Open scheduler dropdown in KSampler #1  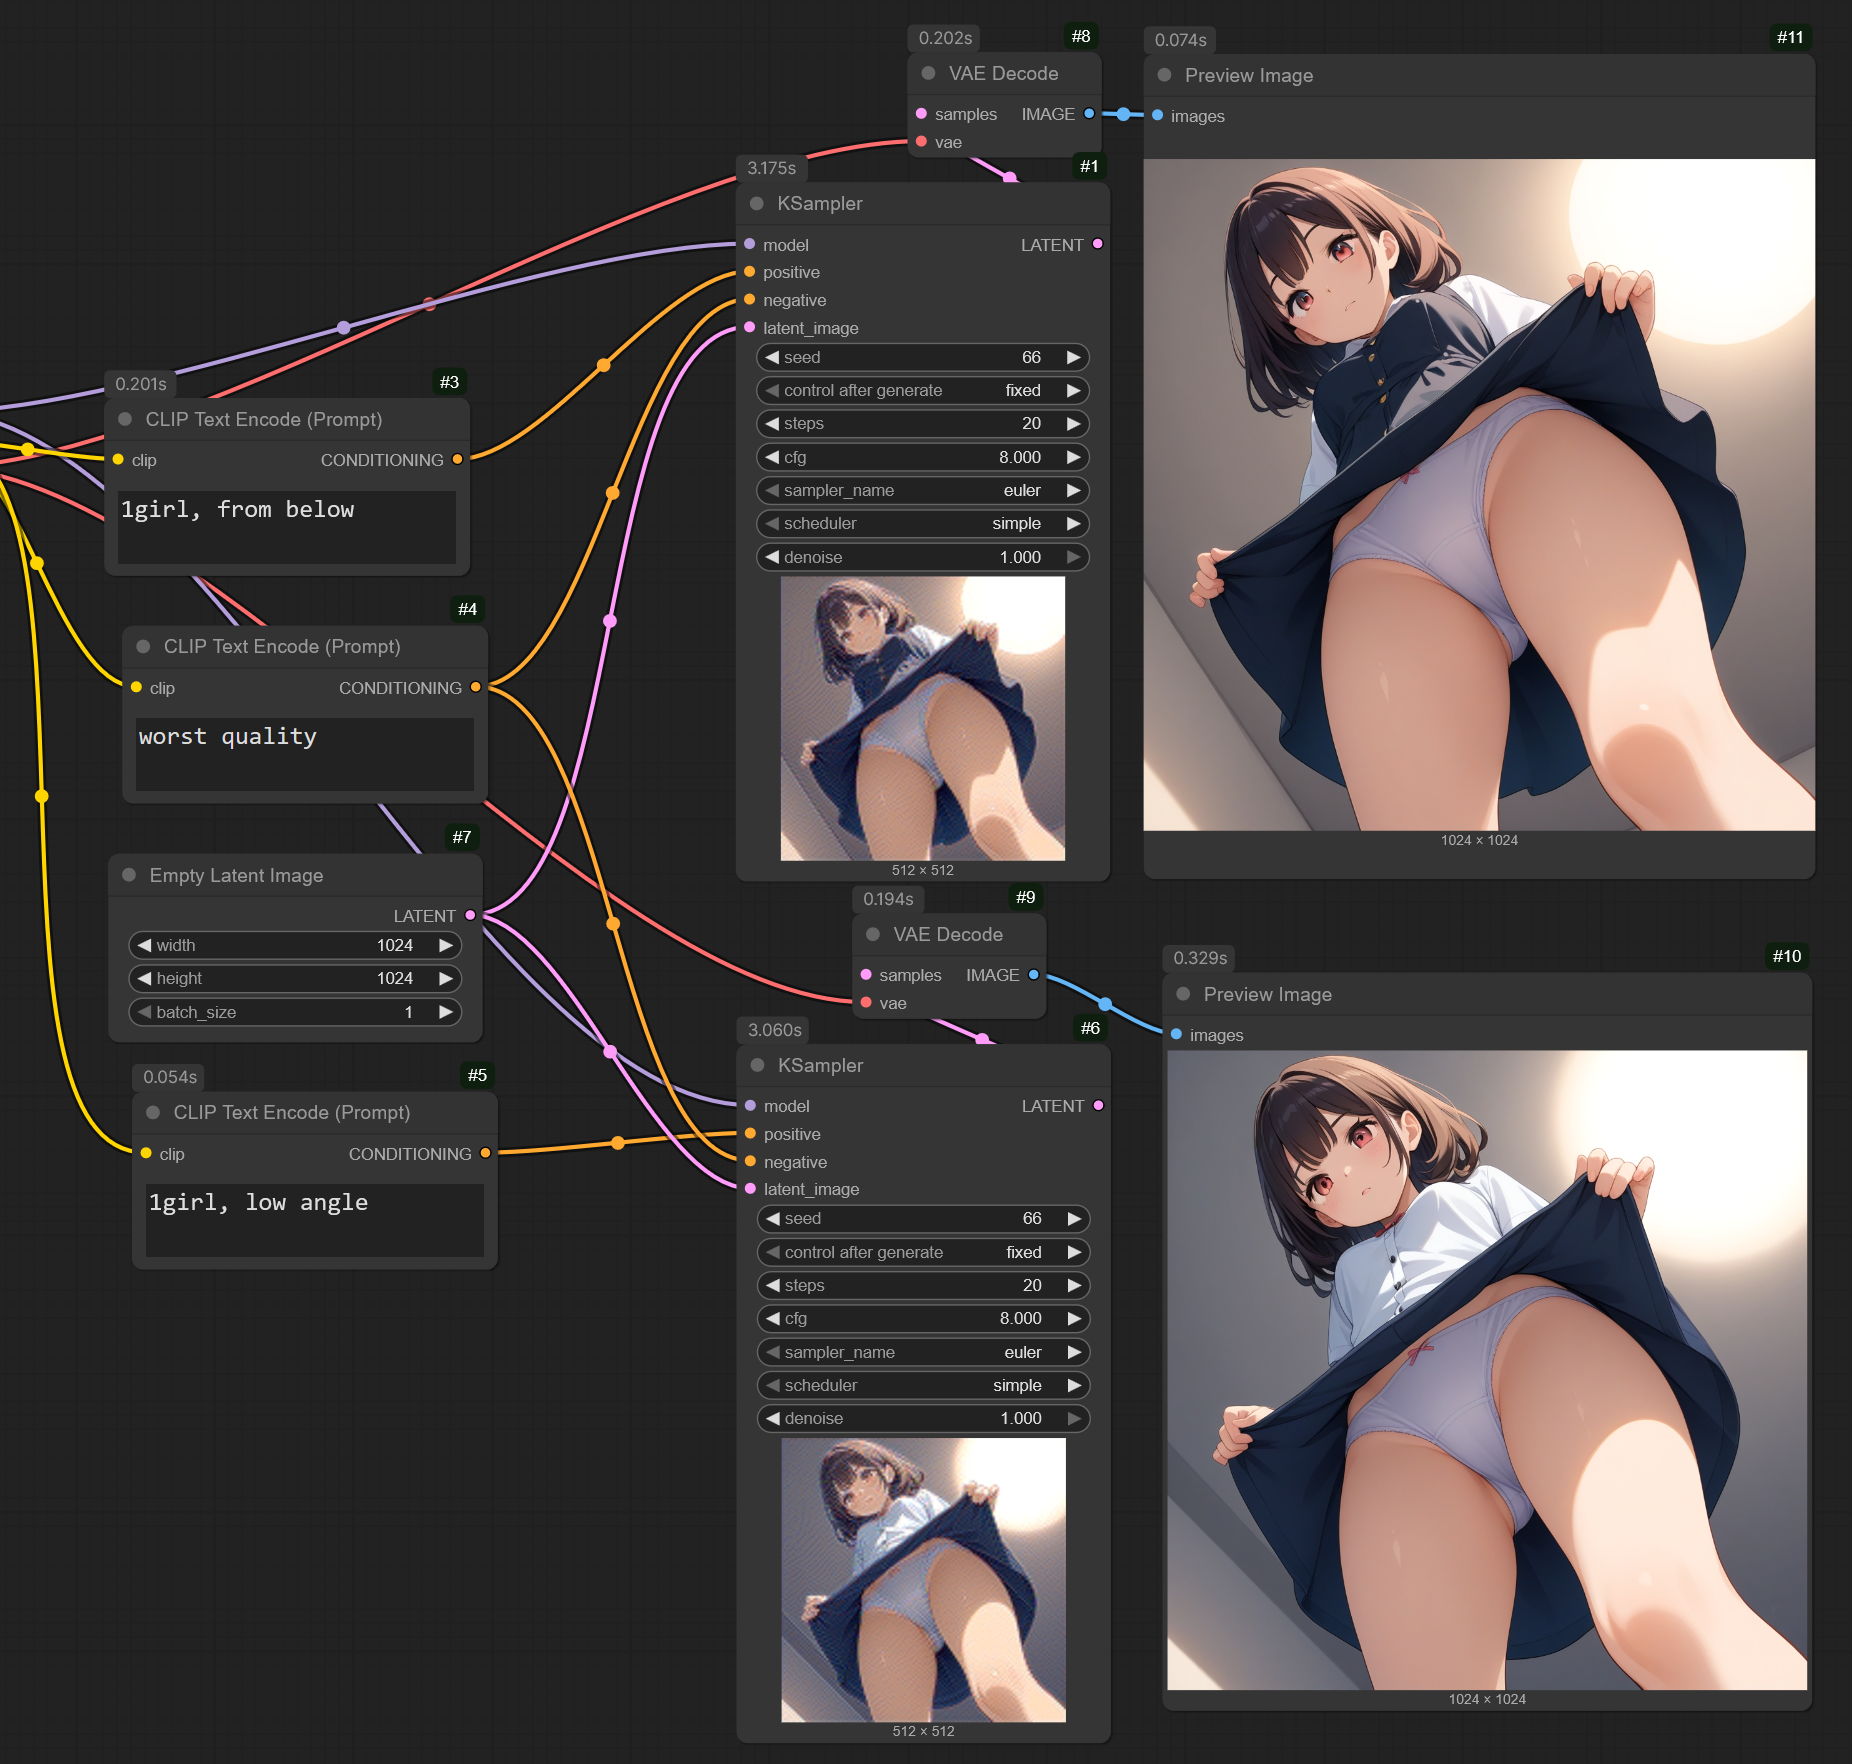coord(923,523)
